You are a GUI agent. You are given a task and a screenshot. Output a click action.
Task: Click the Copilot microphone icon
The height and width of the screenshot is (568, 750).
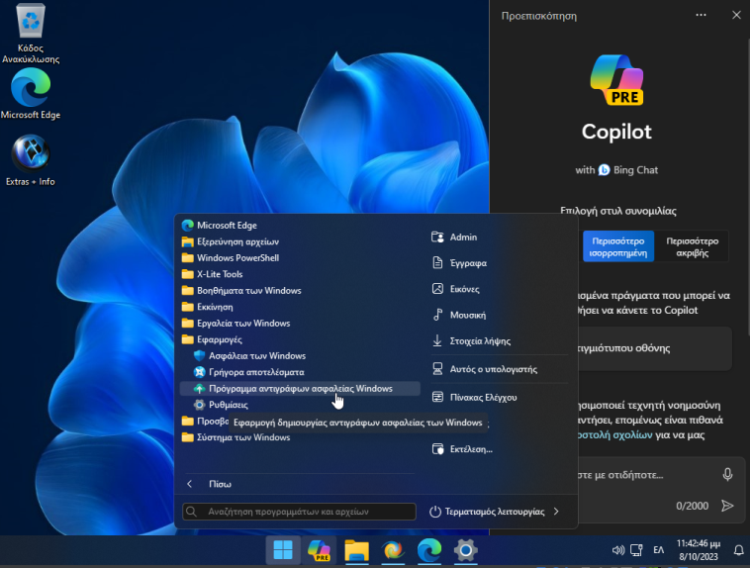pos(727,474)
